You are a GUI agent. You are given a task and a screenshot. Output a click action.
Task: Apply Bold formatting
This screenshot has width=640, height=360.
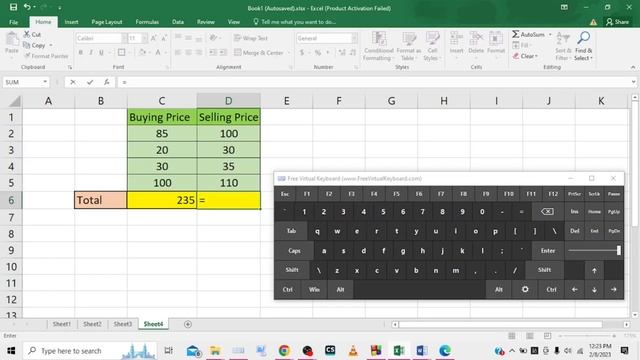(81, 52)
